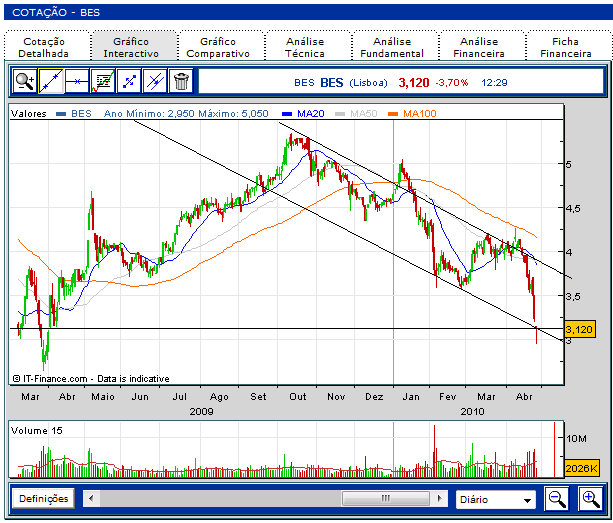The width and height of the screenshot is (613, 523).
Task: Select the trend line drawing tool
Action: 51,81
